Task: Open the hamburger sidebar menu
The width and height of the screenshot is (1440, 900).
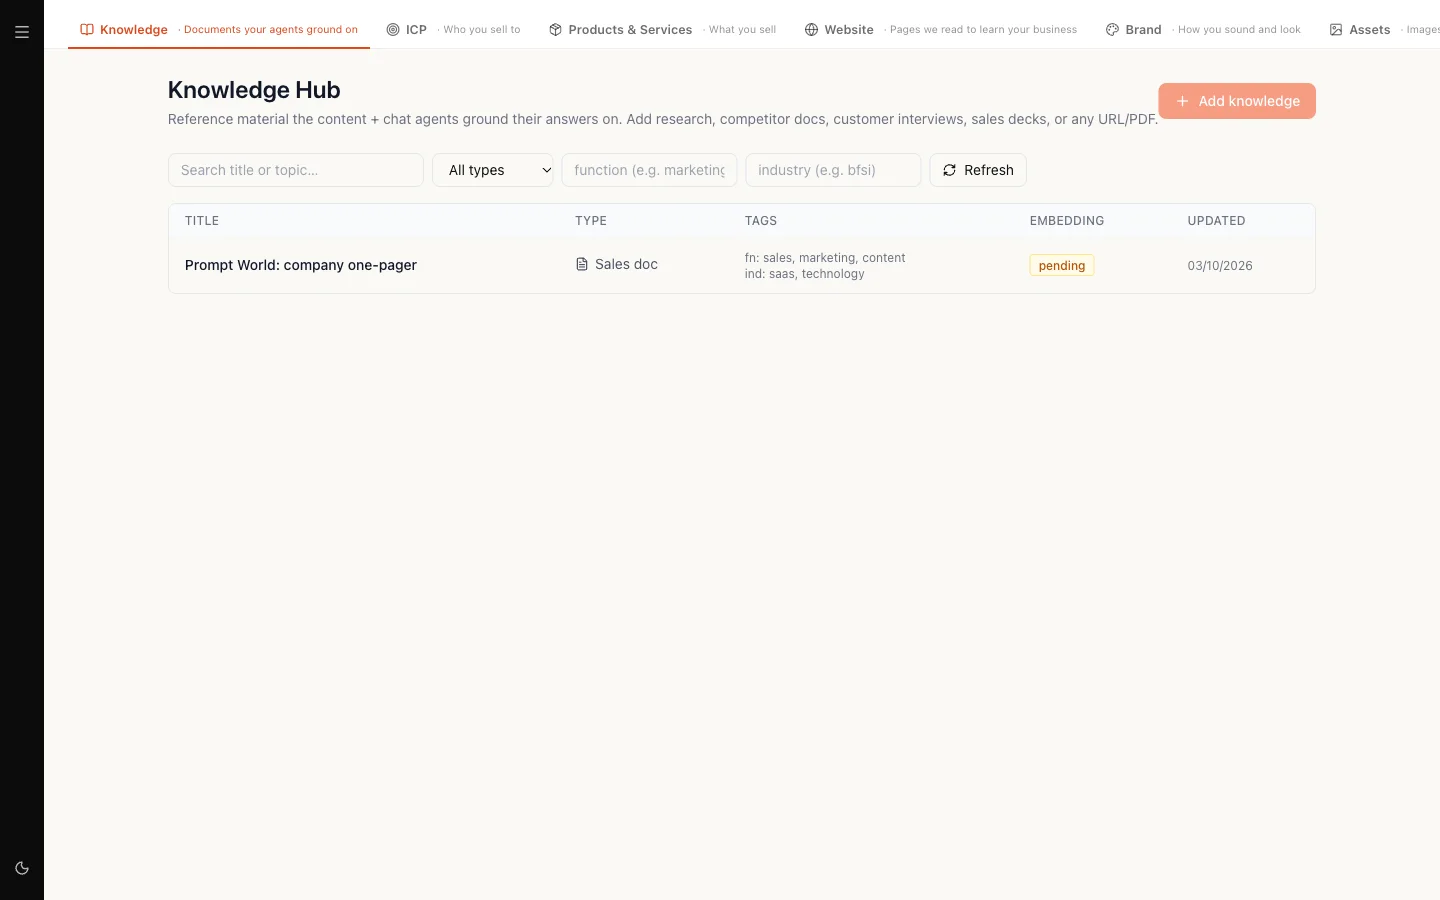Action: 22,32
